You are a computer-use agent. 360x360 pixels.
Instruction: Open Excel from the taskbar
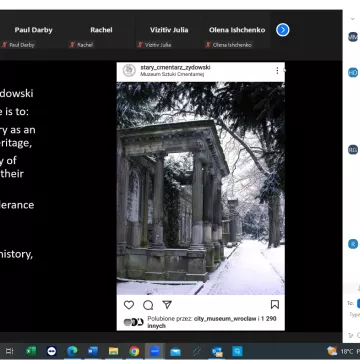[31, 351]
